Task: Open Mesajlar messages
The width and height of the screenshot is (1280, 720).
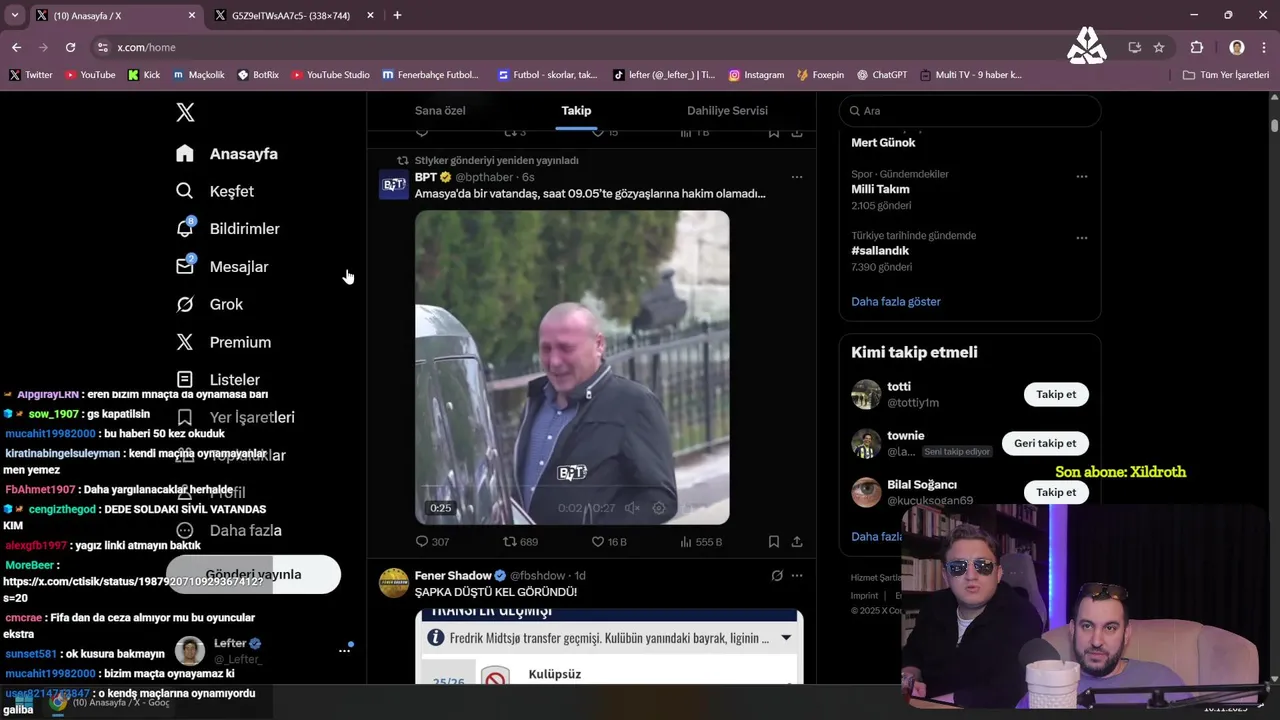Action: 222,267
